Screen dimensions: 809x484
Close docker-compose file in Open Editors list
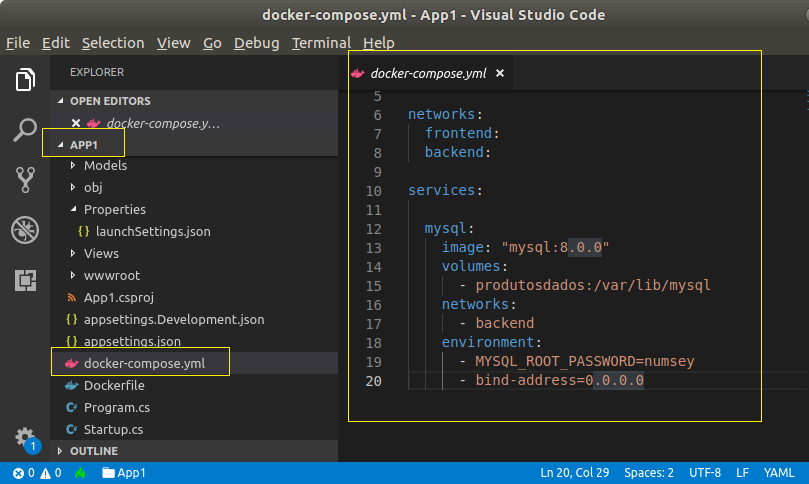pyautogui.click(x=76, y=123)
